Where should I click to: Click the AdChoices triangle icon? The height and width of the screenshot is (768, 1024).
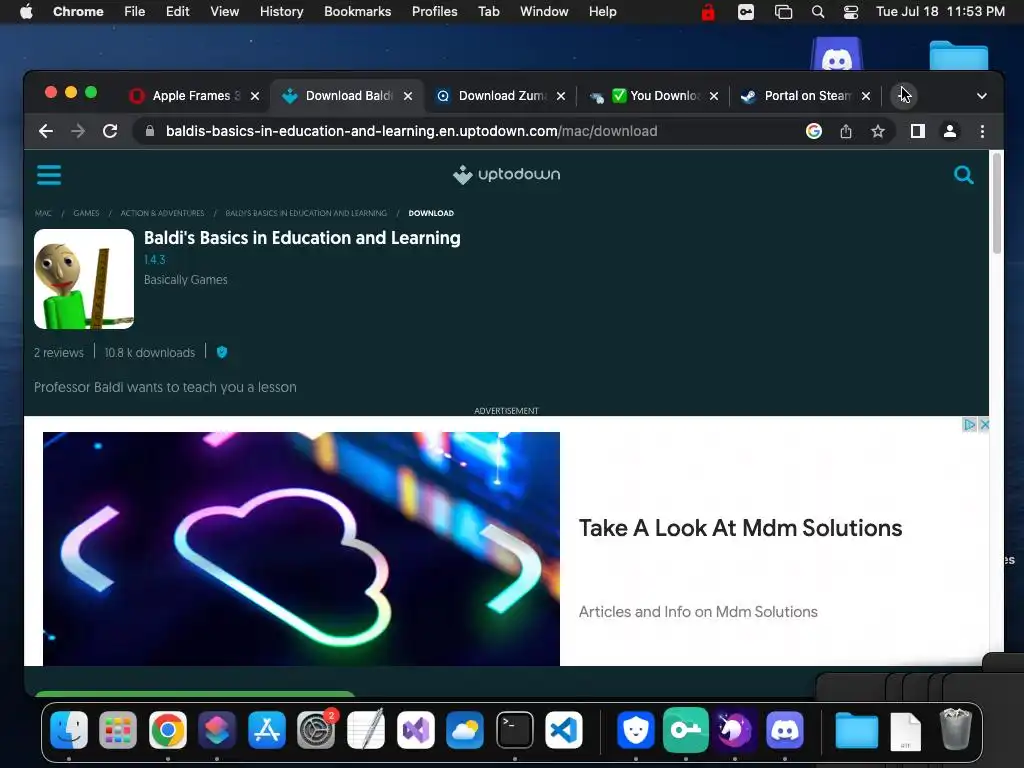tap(970, 424)
